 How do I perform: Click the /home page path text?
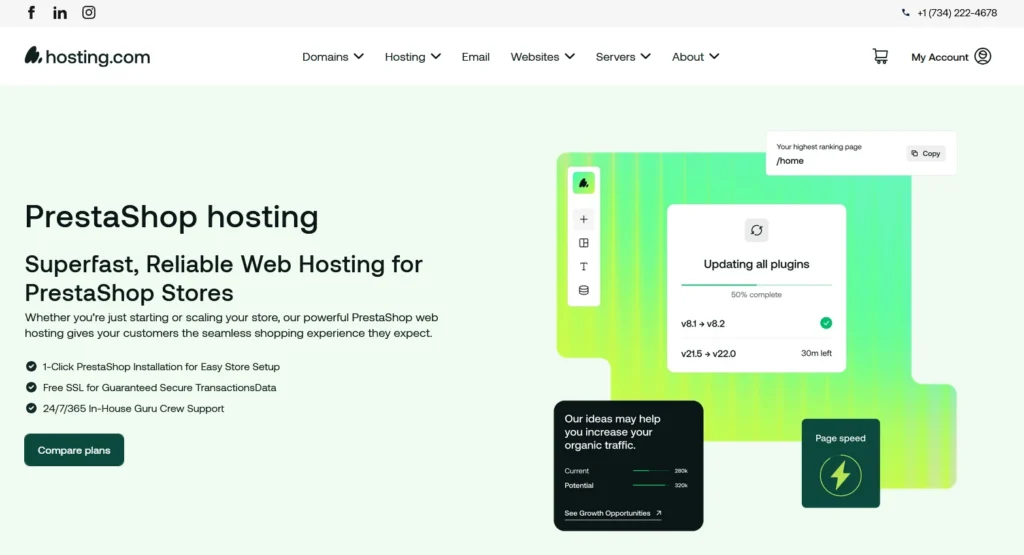click(790, 161)
